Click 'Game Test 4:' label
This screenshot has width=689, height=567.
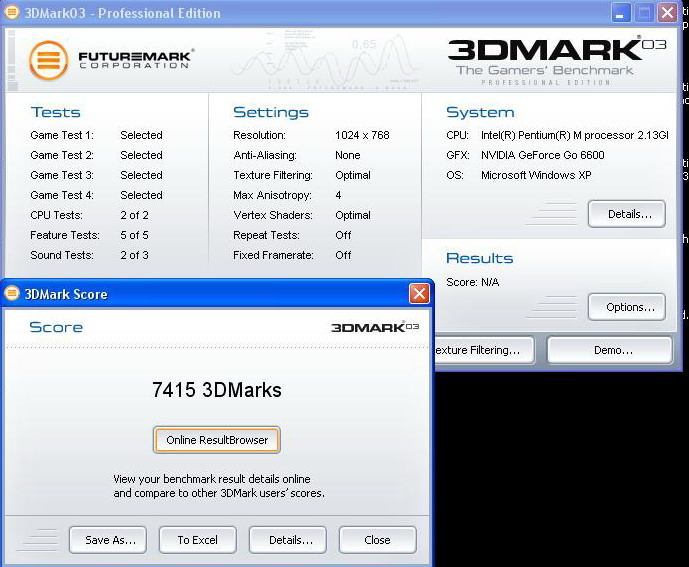(62, 195)
